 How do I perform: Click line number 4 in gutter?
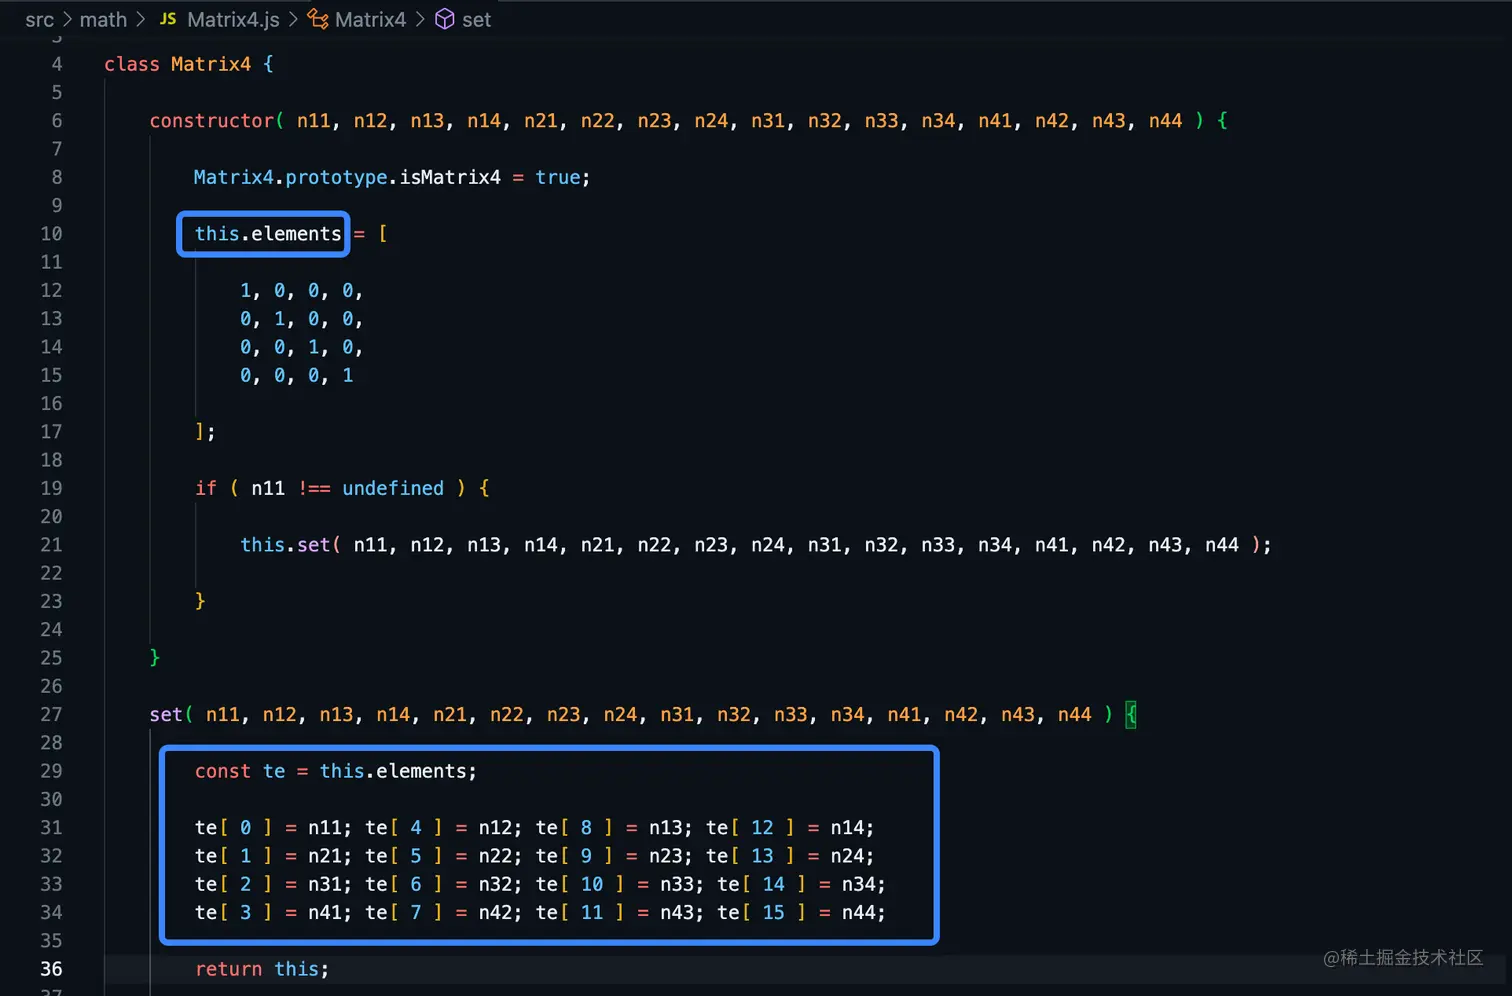point(56,64)
